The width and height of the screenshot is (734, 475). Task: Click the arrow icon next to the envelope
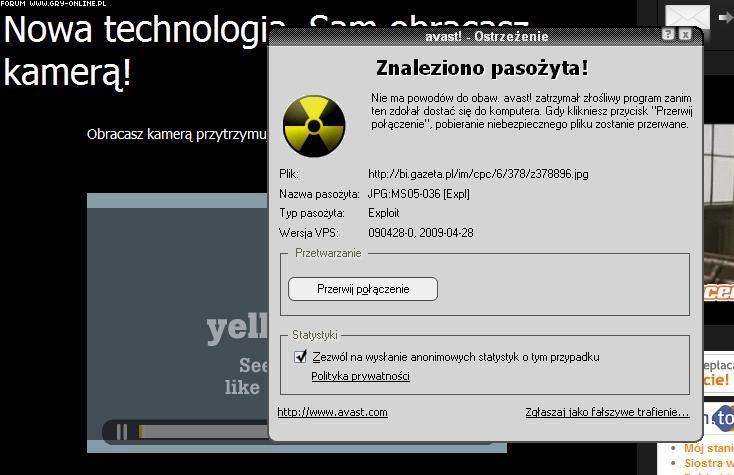[x=726, y=18]
